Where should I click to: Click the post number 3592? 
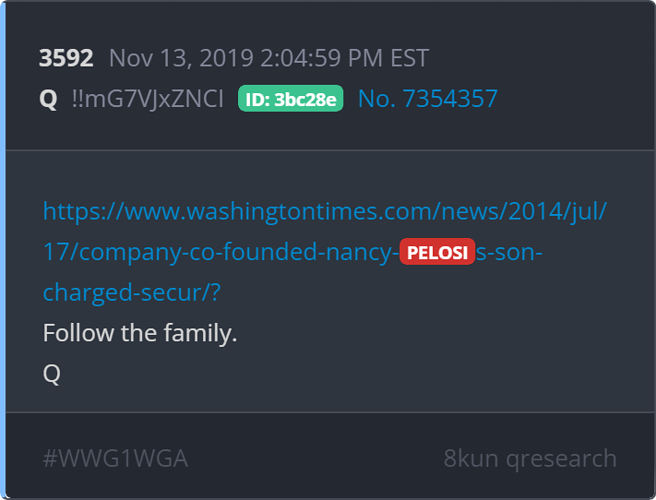[66, 58]
